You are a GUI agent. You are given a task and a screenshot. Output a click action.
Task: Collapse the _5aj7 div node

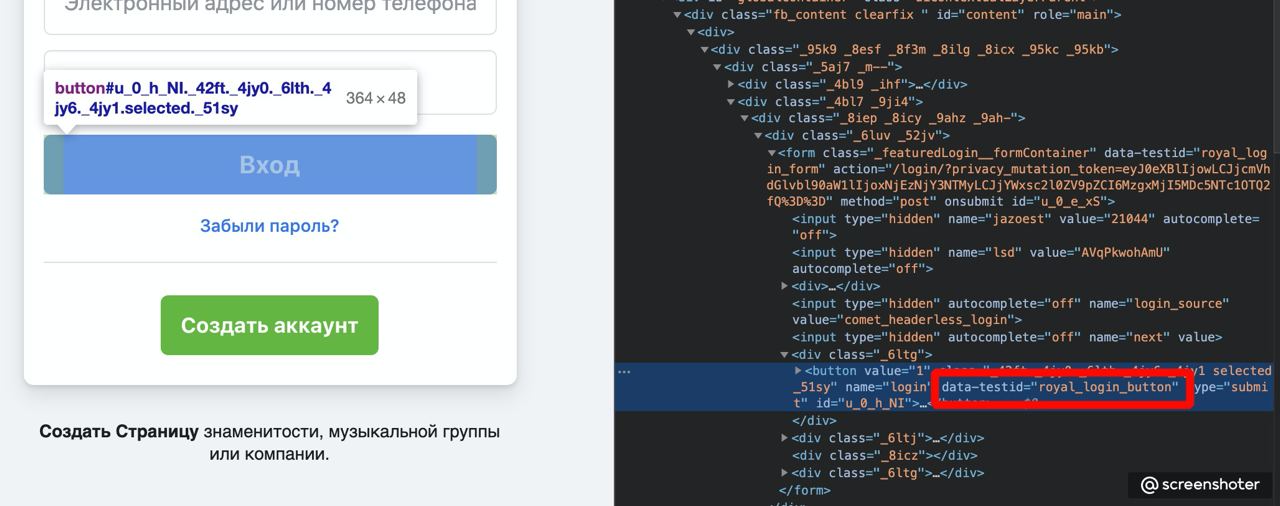tap(717, 67)
